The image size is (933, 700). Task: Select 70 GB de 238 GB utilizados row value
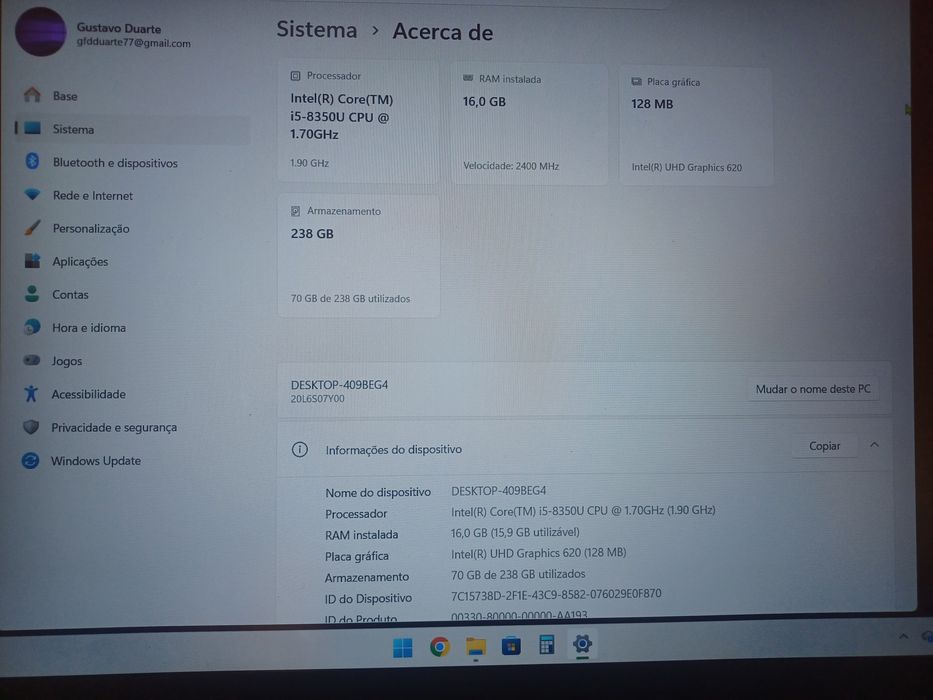pos(518,574)
